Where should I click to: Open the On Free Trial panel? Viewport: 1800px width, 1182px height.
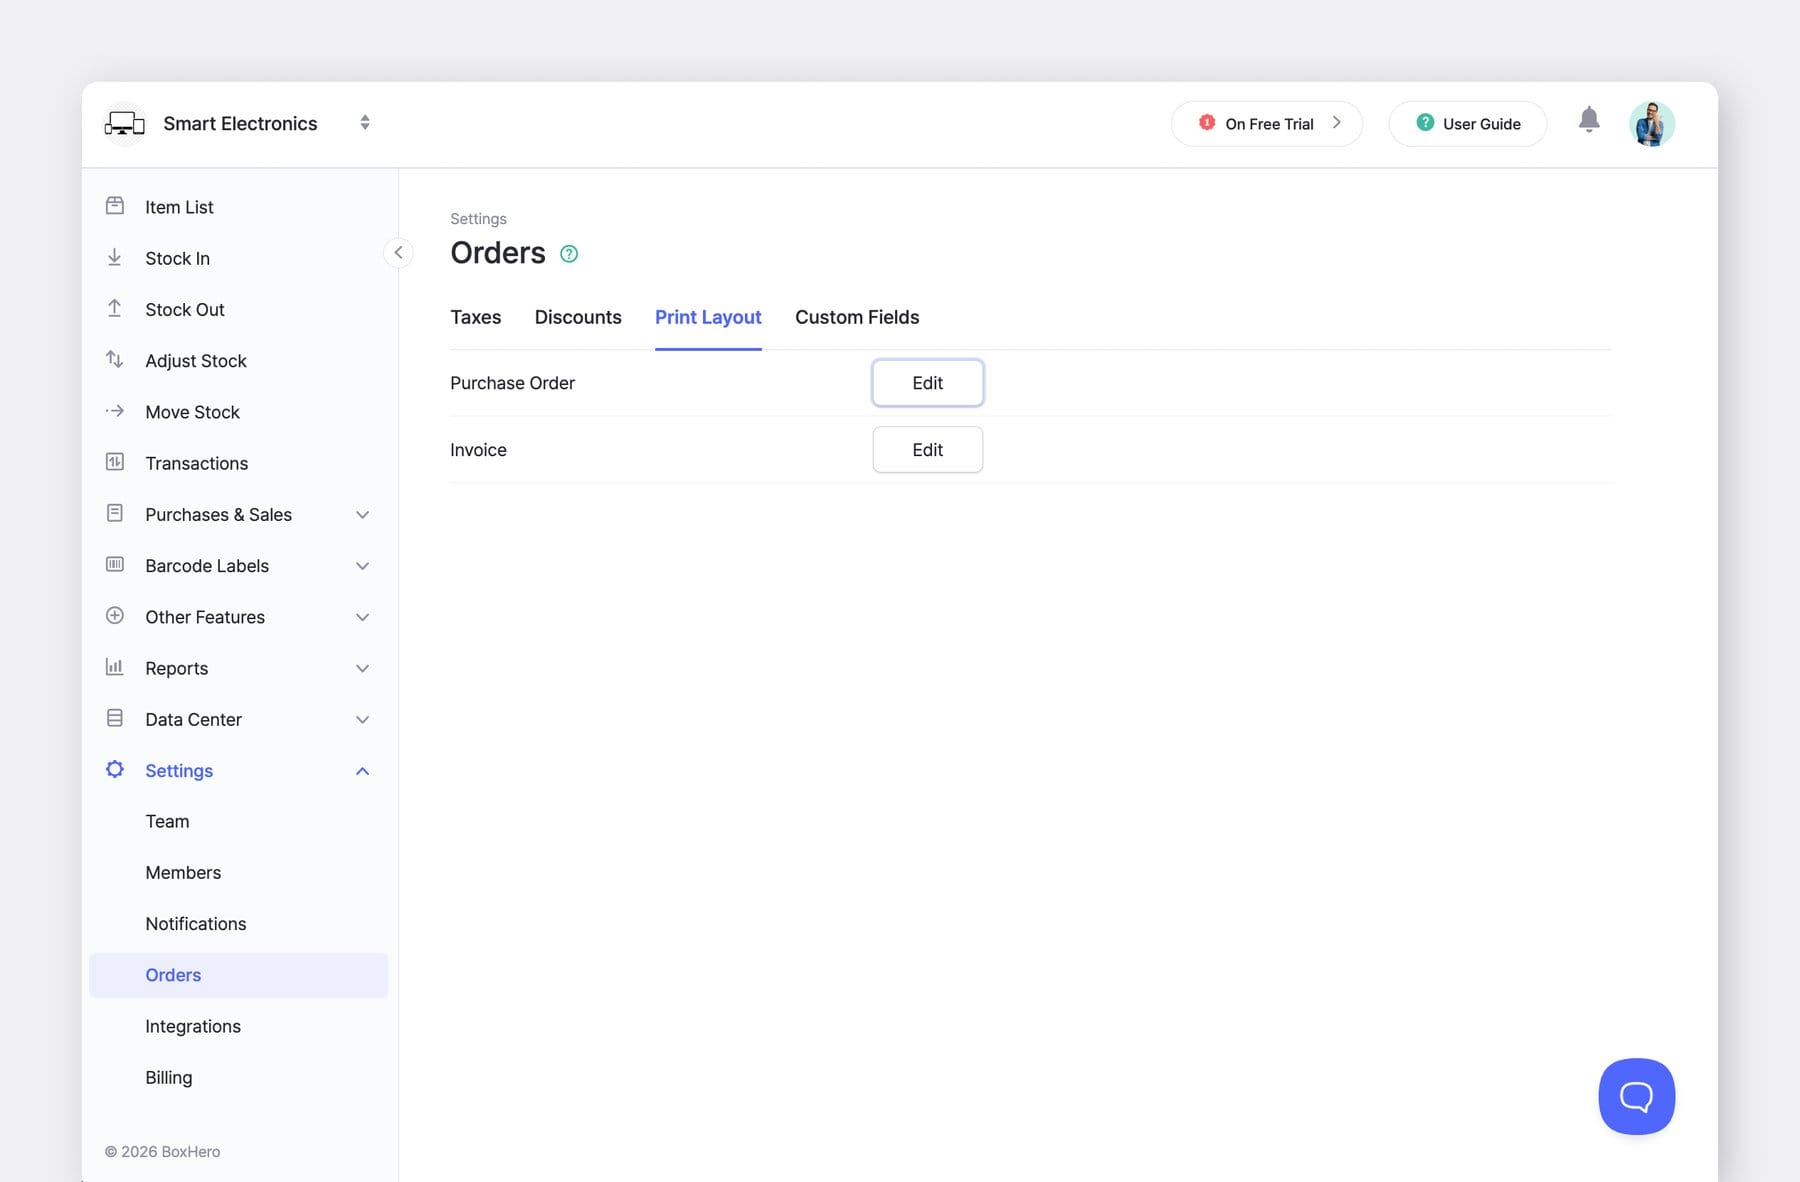[x=1266, y=123]
